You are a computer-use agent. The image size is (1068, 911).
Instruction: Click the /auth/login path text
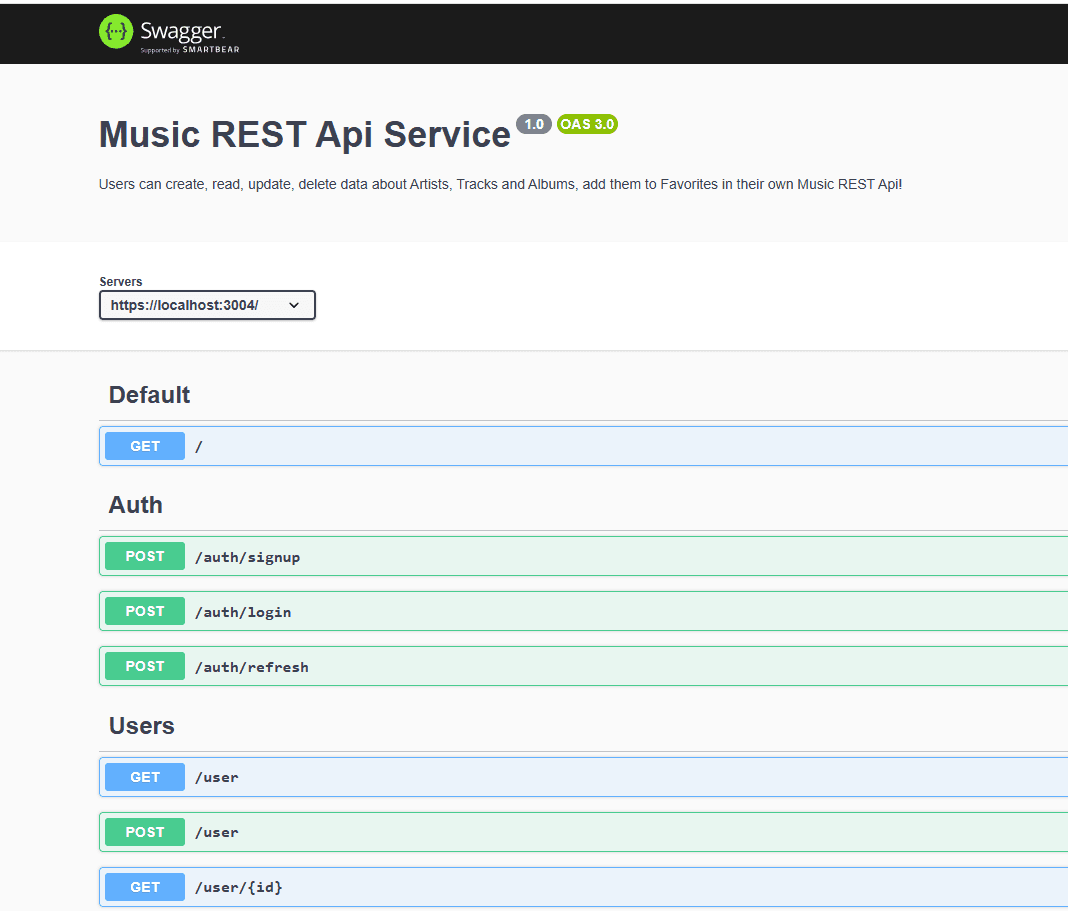243,613
